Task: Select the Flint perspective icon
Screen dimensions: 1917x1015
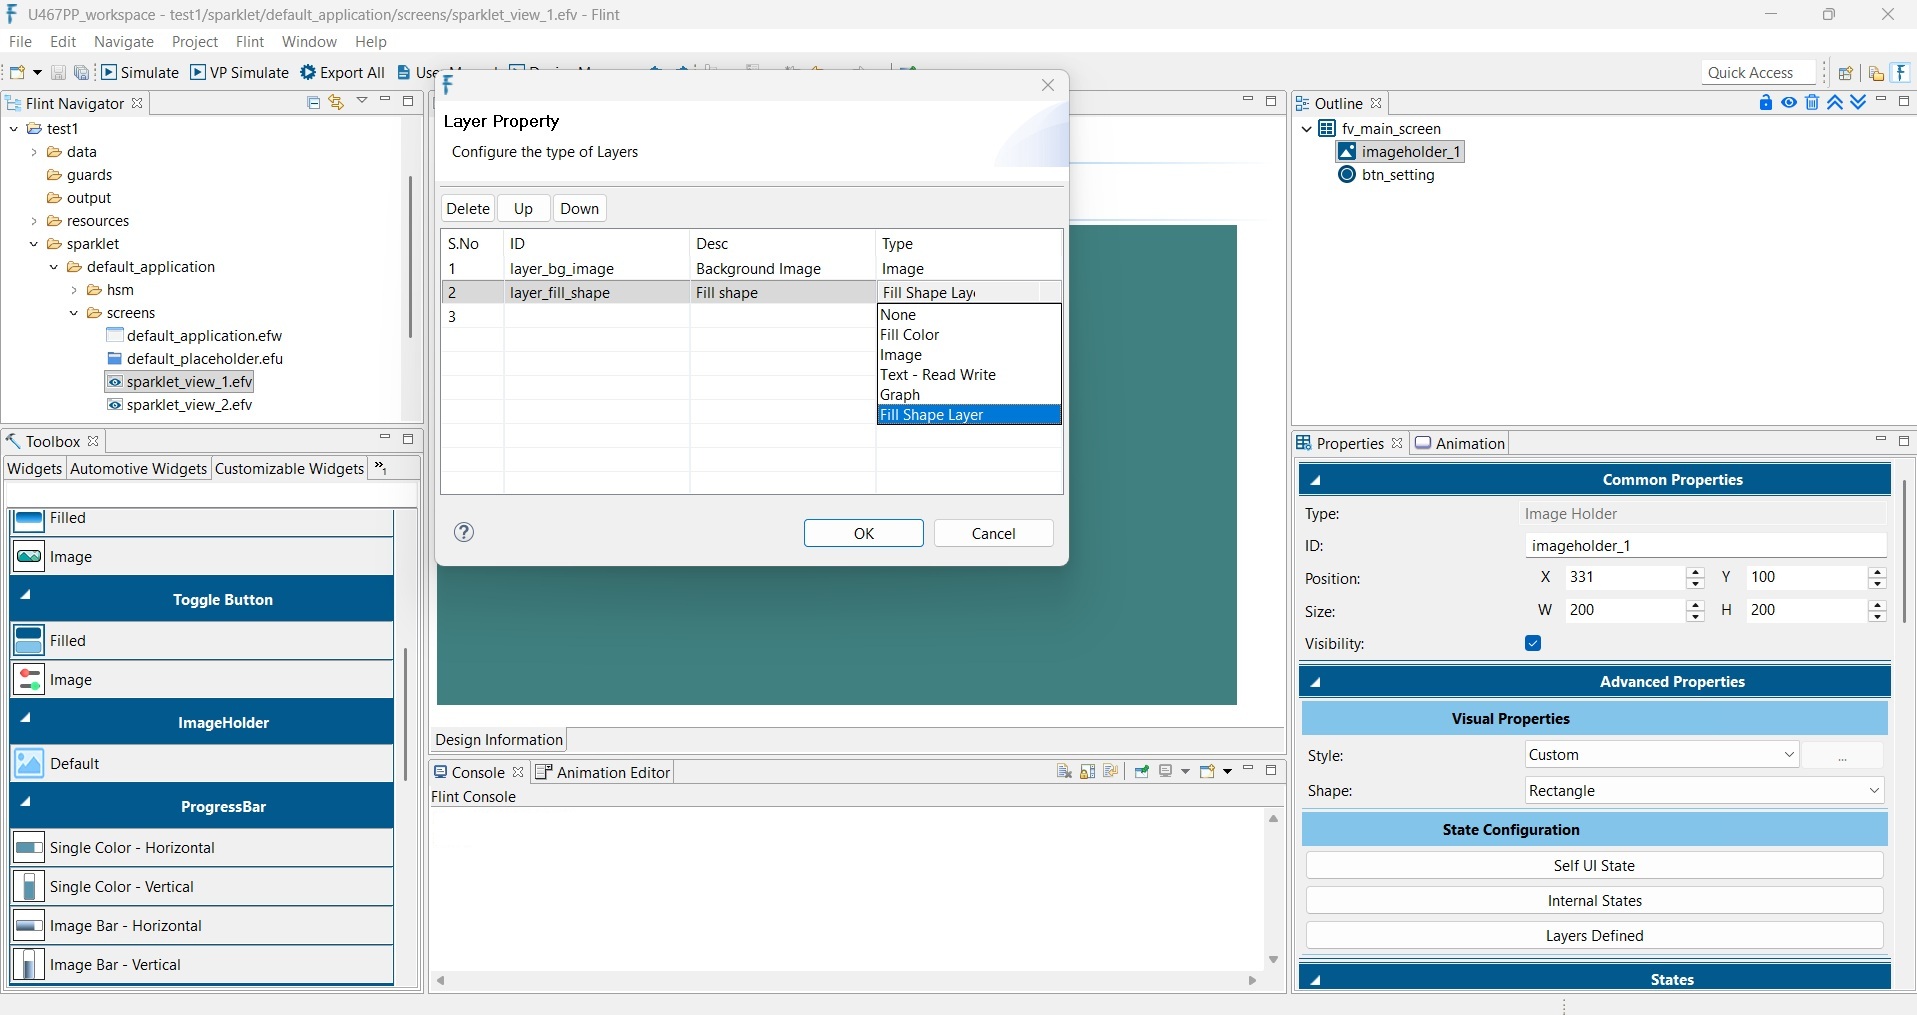Action: [1902, 73]
